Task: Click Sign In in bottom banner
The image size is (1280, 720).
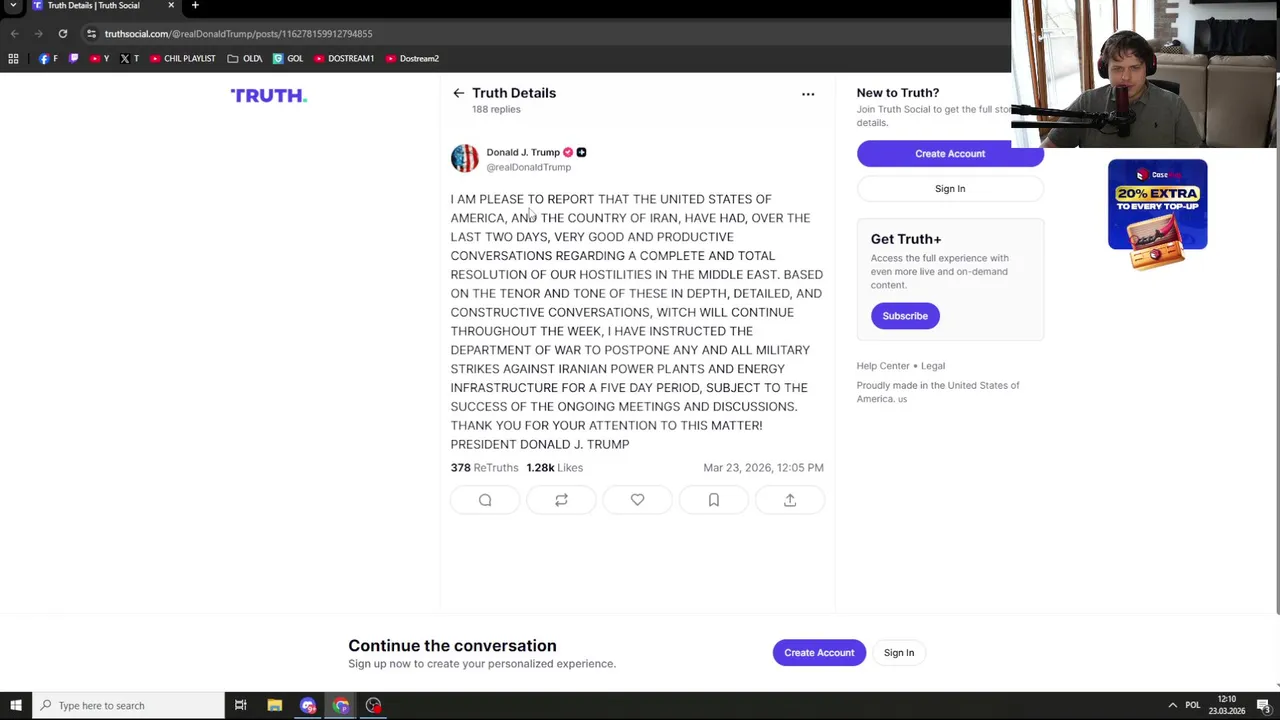Action: click(899, 653)
